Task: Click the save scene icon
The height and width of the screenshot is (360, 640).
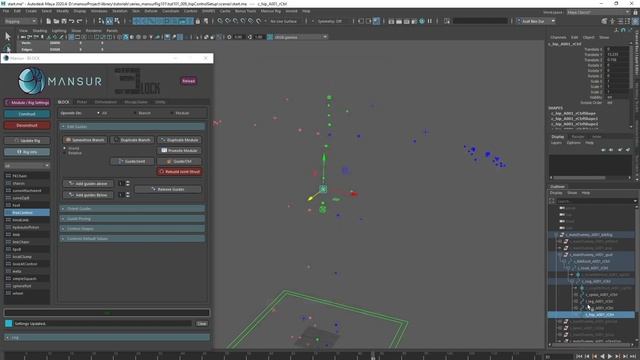Action: click(x=64, y=21)
